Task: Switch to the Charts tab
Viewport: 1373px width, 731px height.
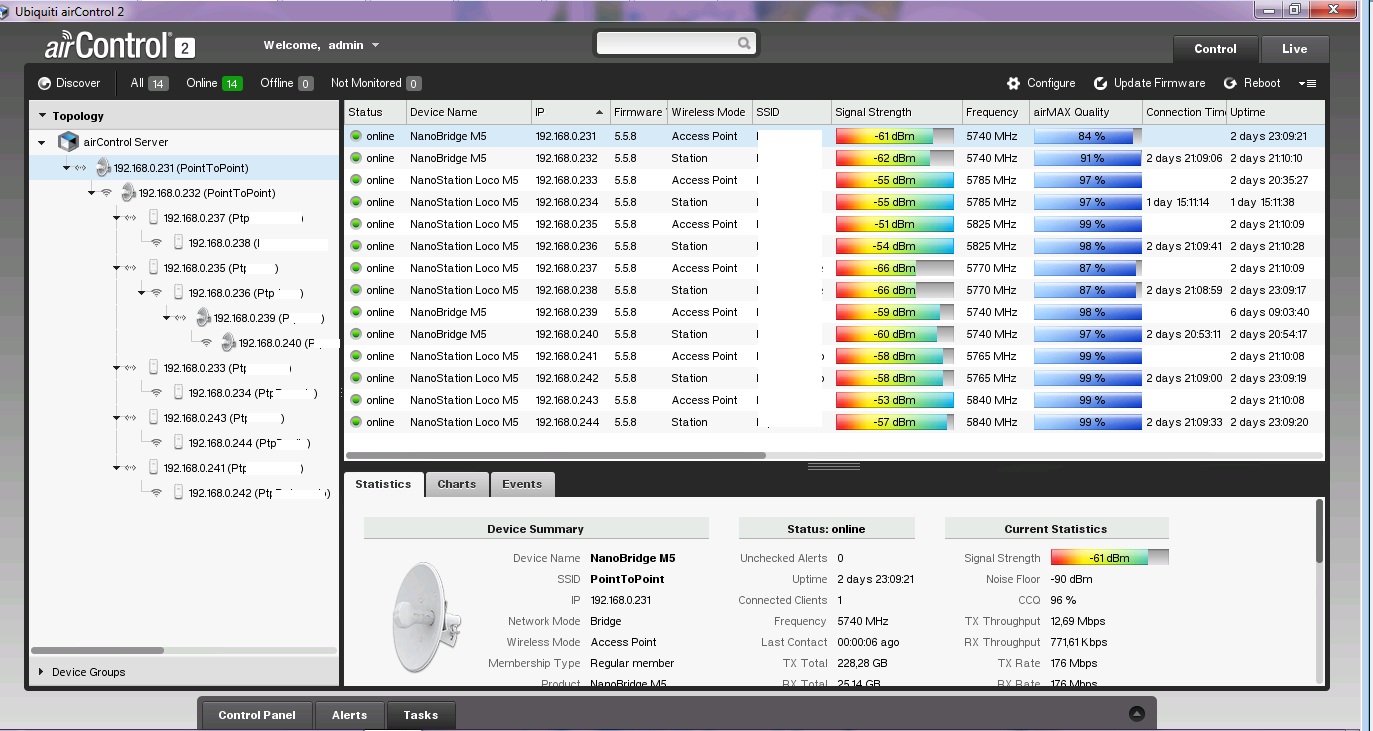Action: (x=456, y=484)
